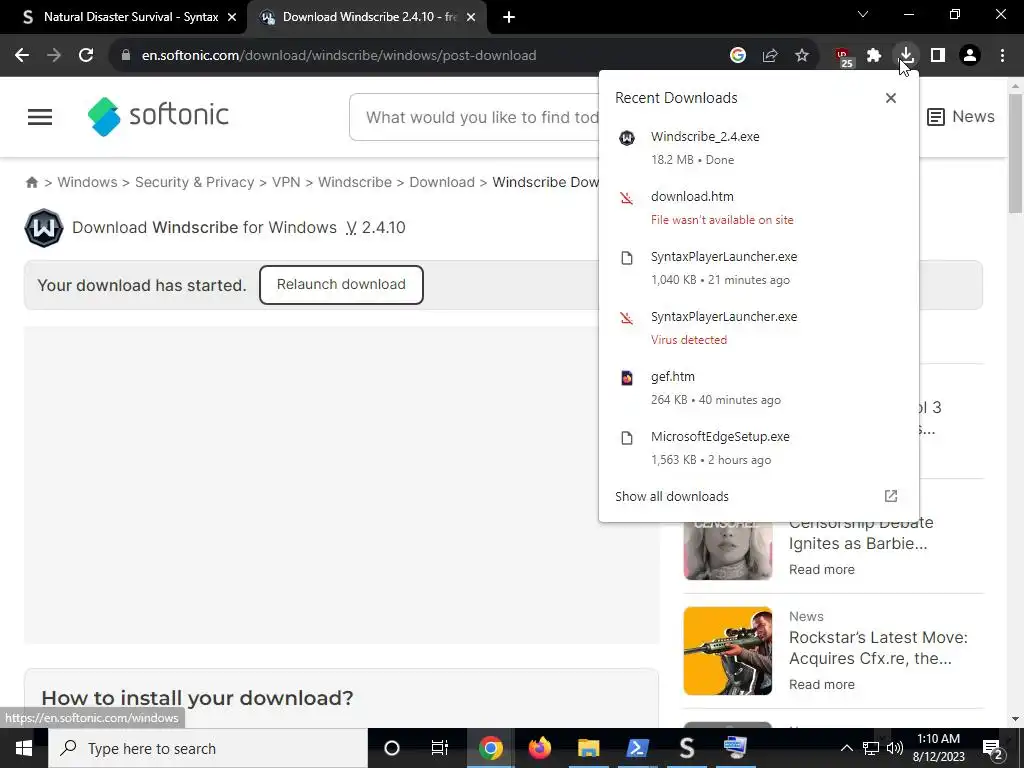Image resolution: width=1024 pixels, height=768 pixels.
Task: Focus the Softonic search field
Action: click(475, 117)
